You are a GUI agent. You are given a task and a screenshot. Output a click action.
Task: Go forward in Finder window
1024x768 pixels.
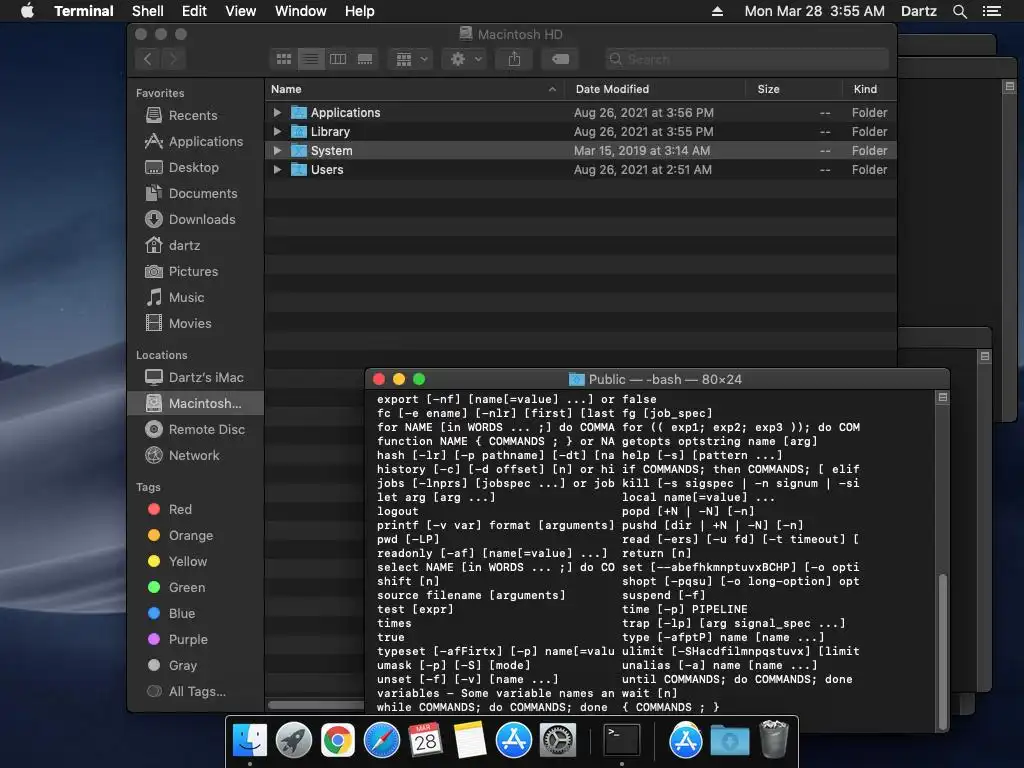(173, 59)
